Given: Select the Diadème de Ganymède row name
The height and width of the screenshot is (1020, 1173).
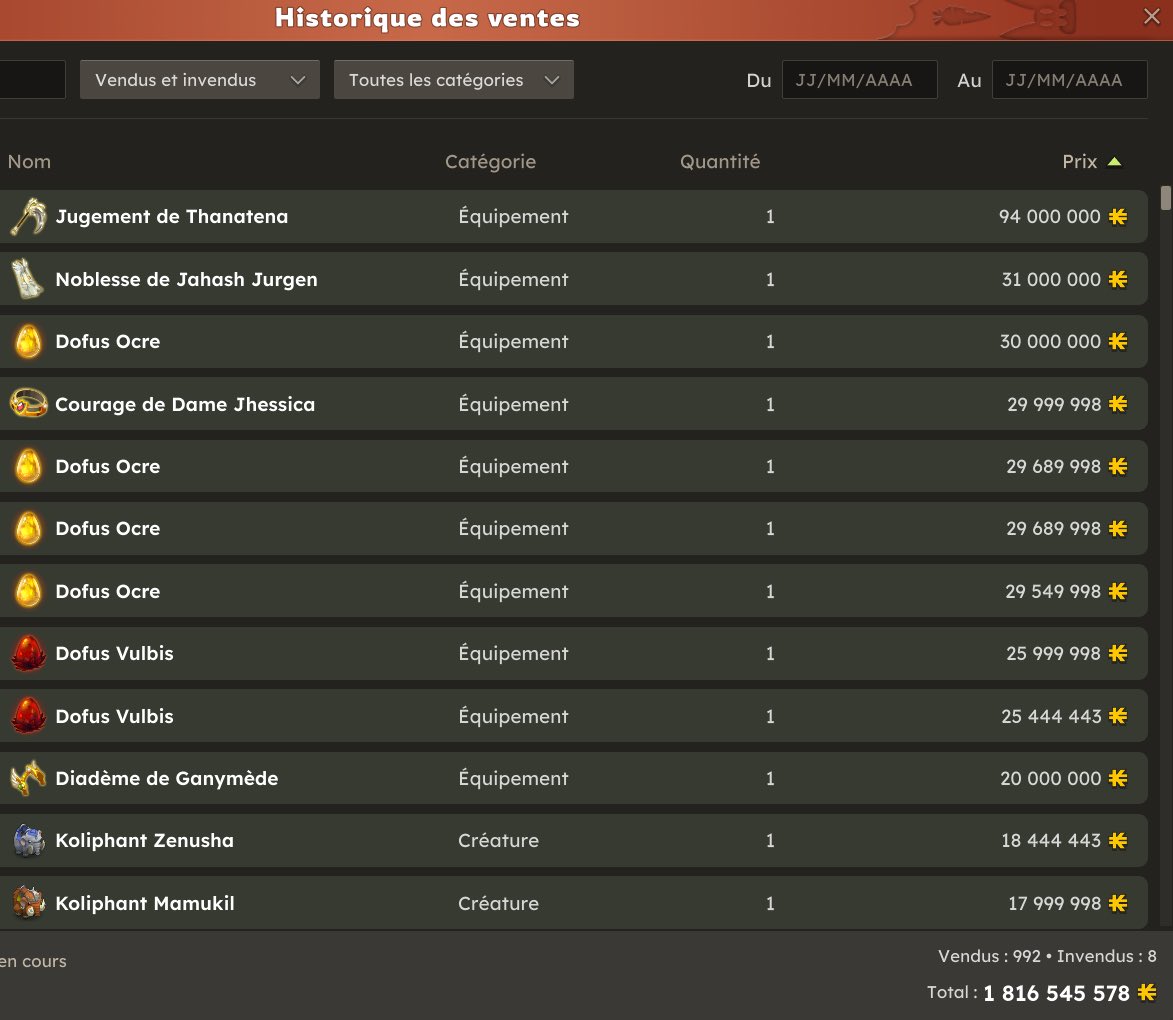Looking at the screenshot, I should tap(167, 778).
